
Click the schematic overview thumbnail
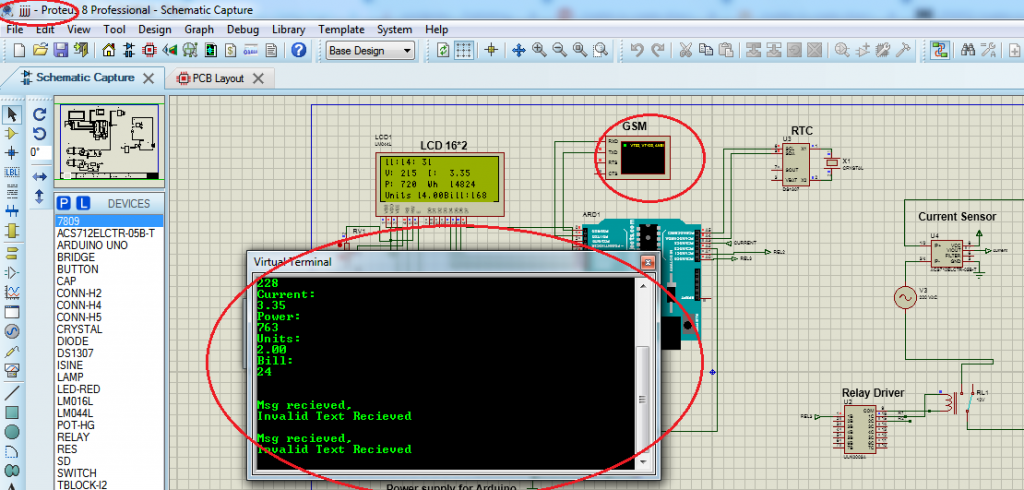tap(108, 140)
